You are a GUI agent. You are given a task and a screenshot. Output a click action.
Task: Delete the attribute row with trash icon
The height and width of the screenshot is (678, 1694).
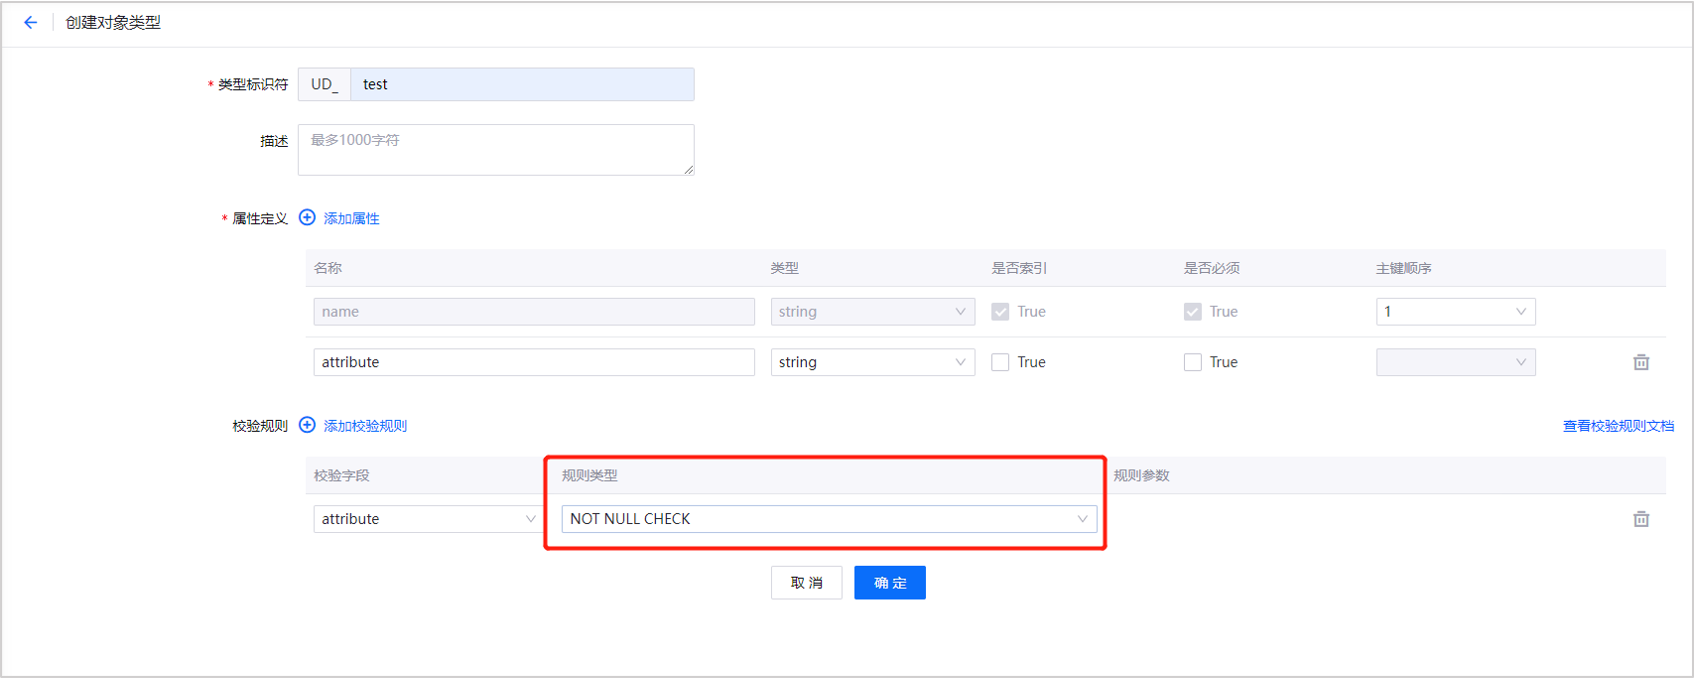pos(1641,362)
